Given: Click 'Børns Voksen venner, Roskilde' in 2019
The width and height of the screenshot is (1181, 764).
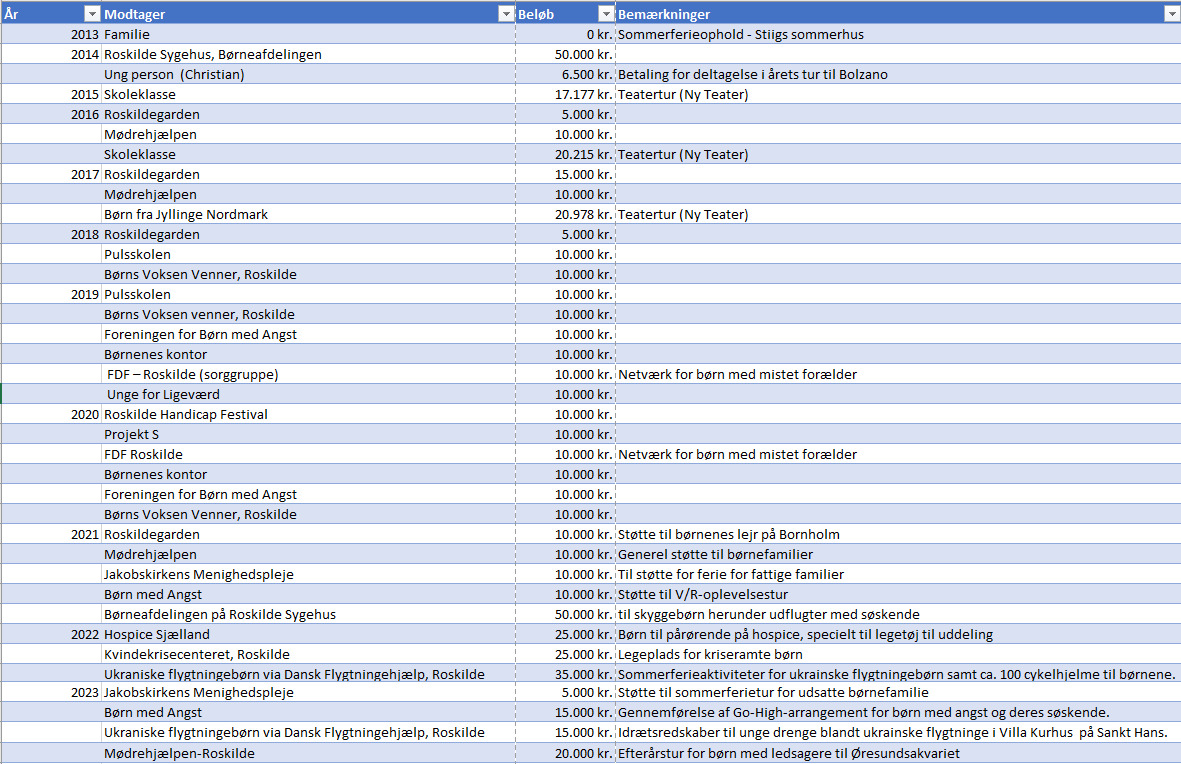Looking at the screenshot, I should (x=308, y=314).
